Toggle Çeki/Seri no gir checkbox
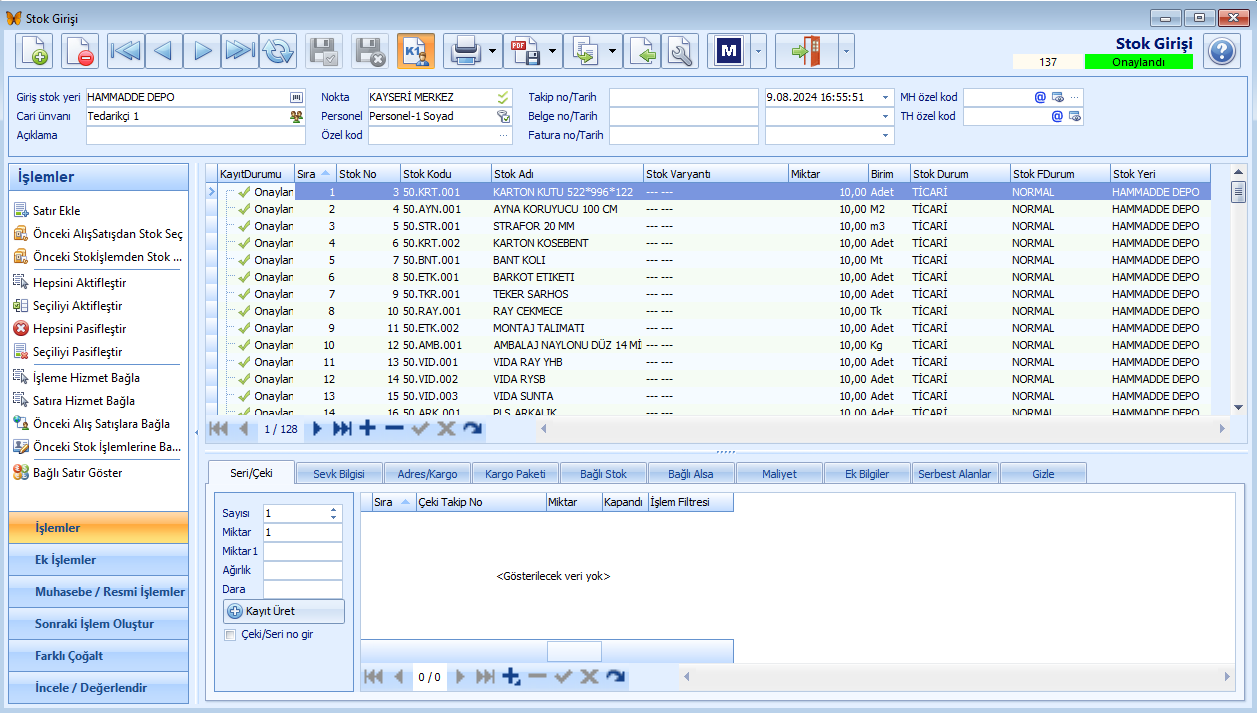The width and height of the screenshot is (1257, 713). pyautogui.click(x=231, y=634)
